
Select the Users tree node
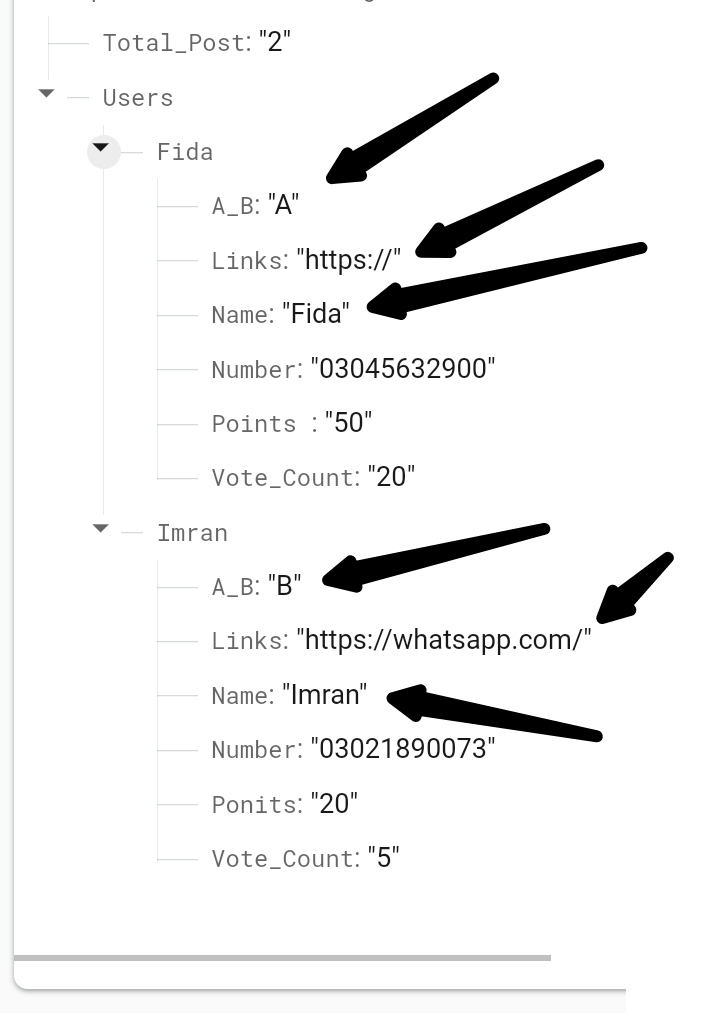click(136, 97)
